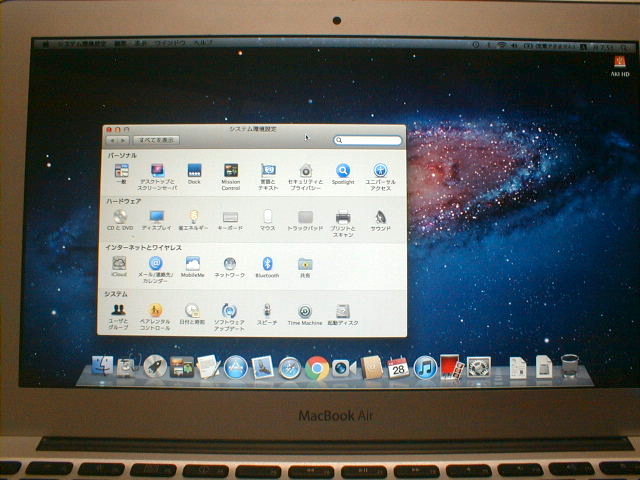
Task: Open Mission Control preferences
Action: coord(231,177)
